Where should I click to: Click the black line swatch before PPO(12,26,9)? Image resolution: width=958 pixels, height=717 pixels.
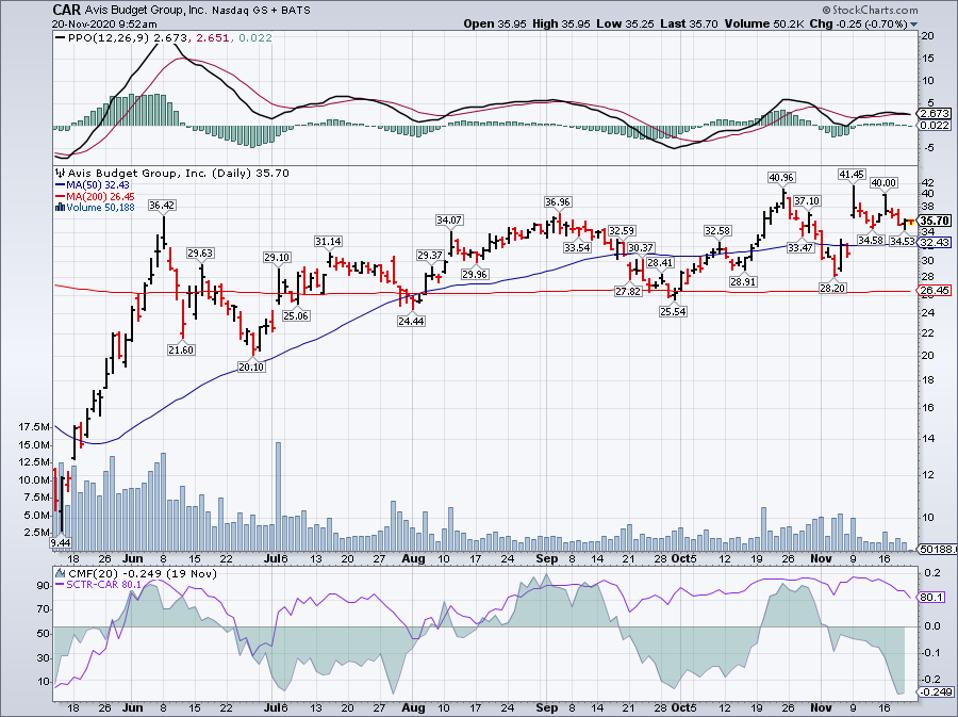click(60, 38)
